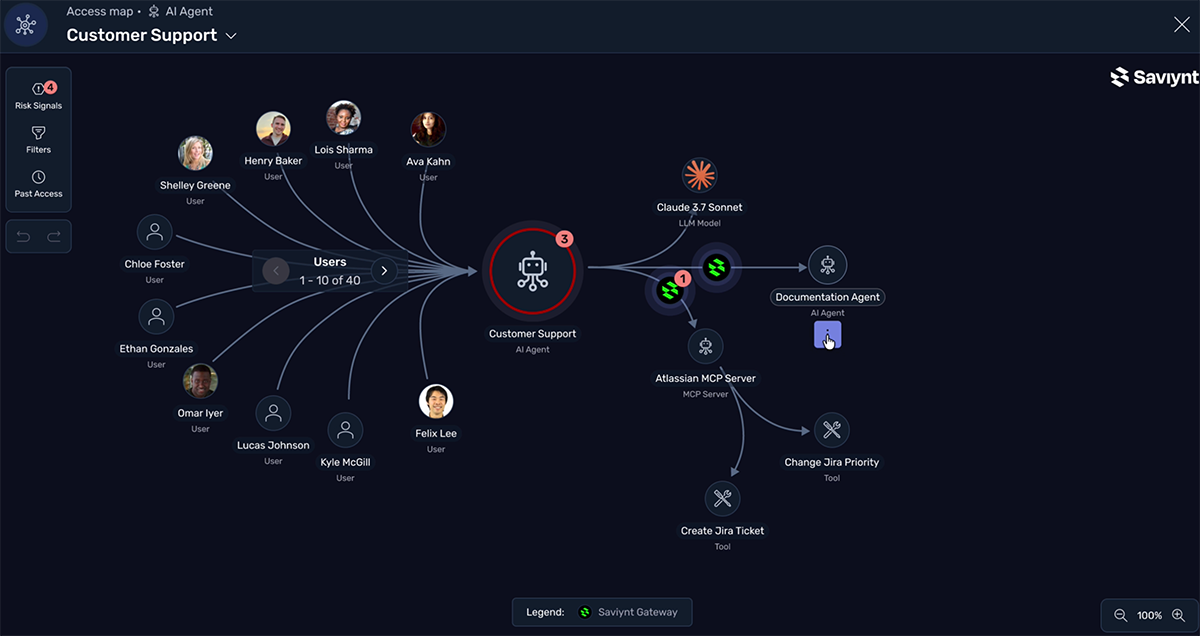
Task: Select Henry Baker's avatar
Action: [x=273, y=129]
